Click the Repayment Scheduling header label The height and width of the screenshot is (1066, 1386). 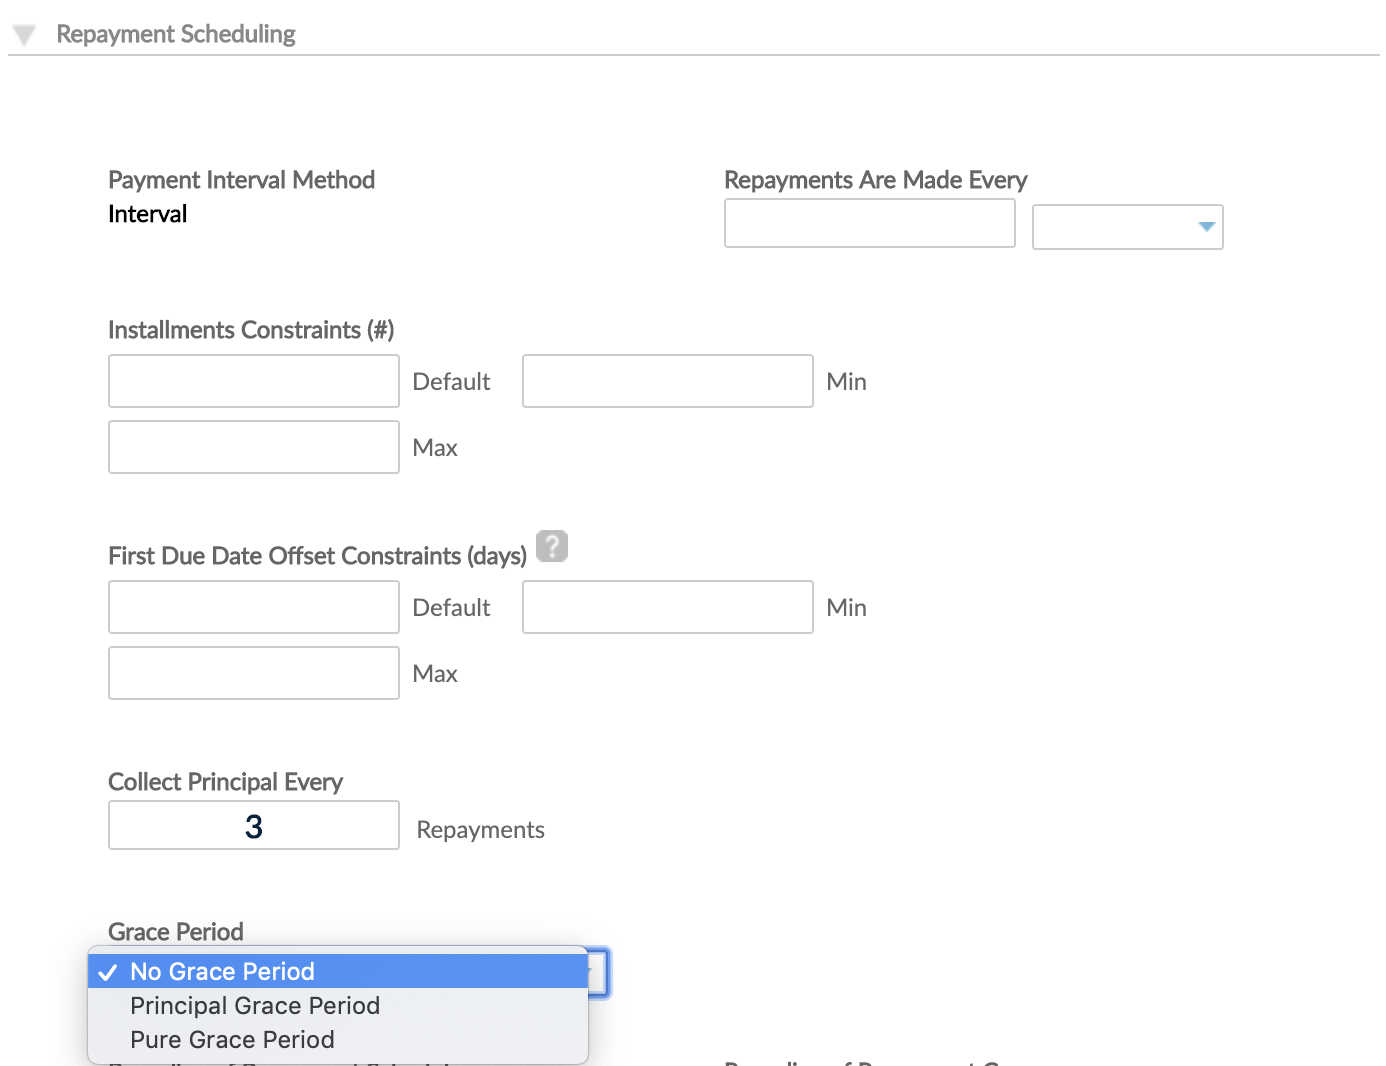(x=176, y=33)
